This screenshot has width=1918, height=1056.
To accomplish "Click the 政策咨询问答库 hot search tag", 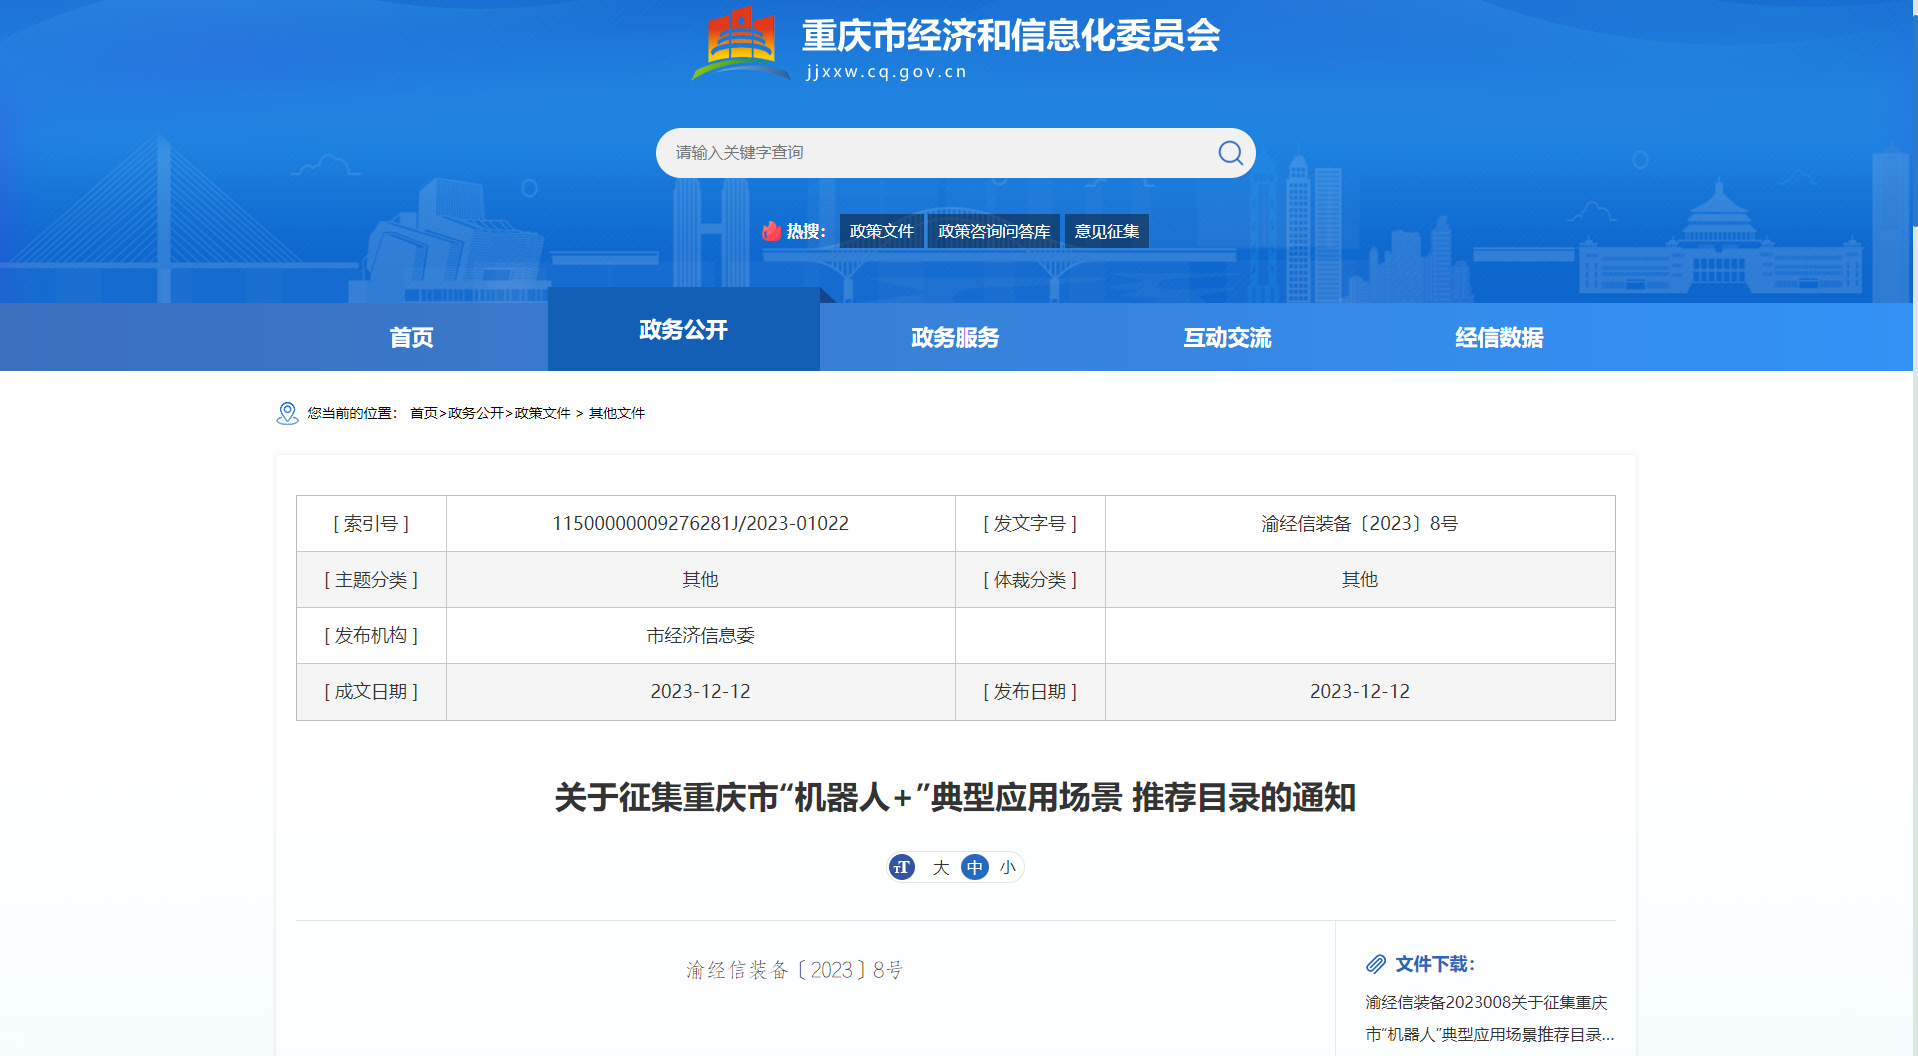I will [993, 231].
